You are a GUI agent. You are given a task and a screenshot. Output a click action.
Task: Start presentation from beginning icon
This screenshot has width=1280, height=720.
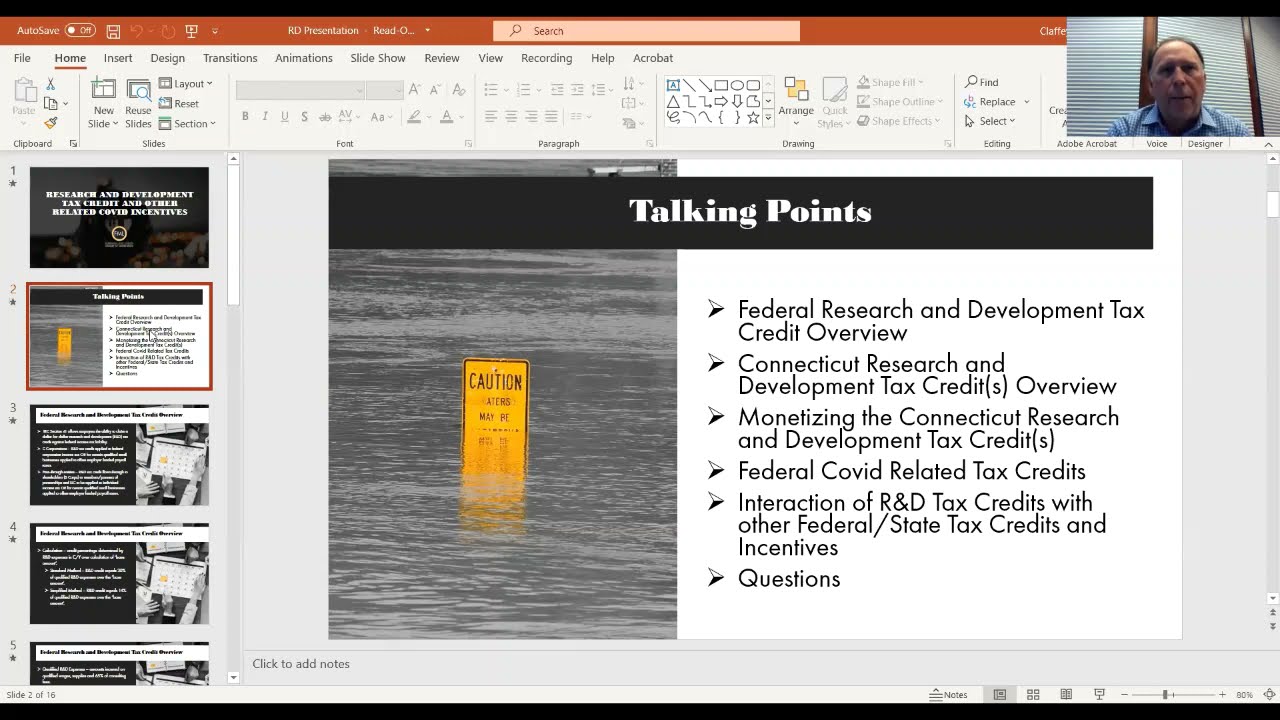point(191,31)
